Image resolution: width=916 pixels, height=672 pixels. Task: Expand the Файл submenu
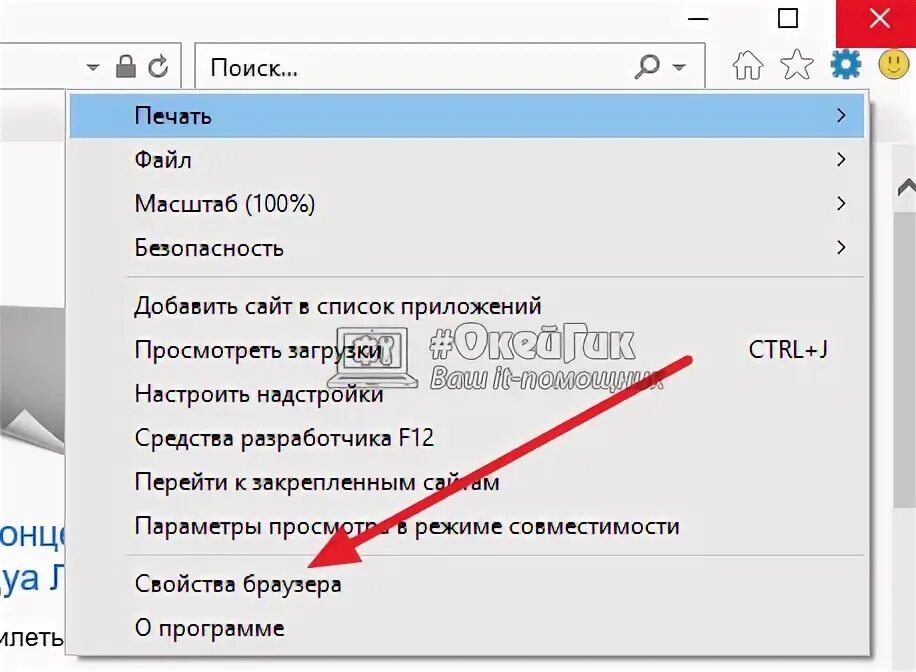[467, 160]
